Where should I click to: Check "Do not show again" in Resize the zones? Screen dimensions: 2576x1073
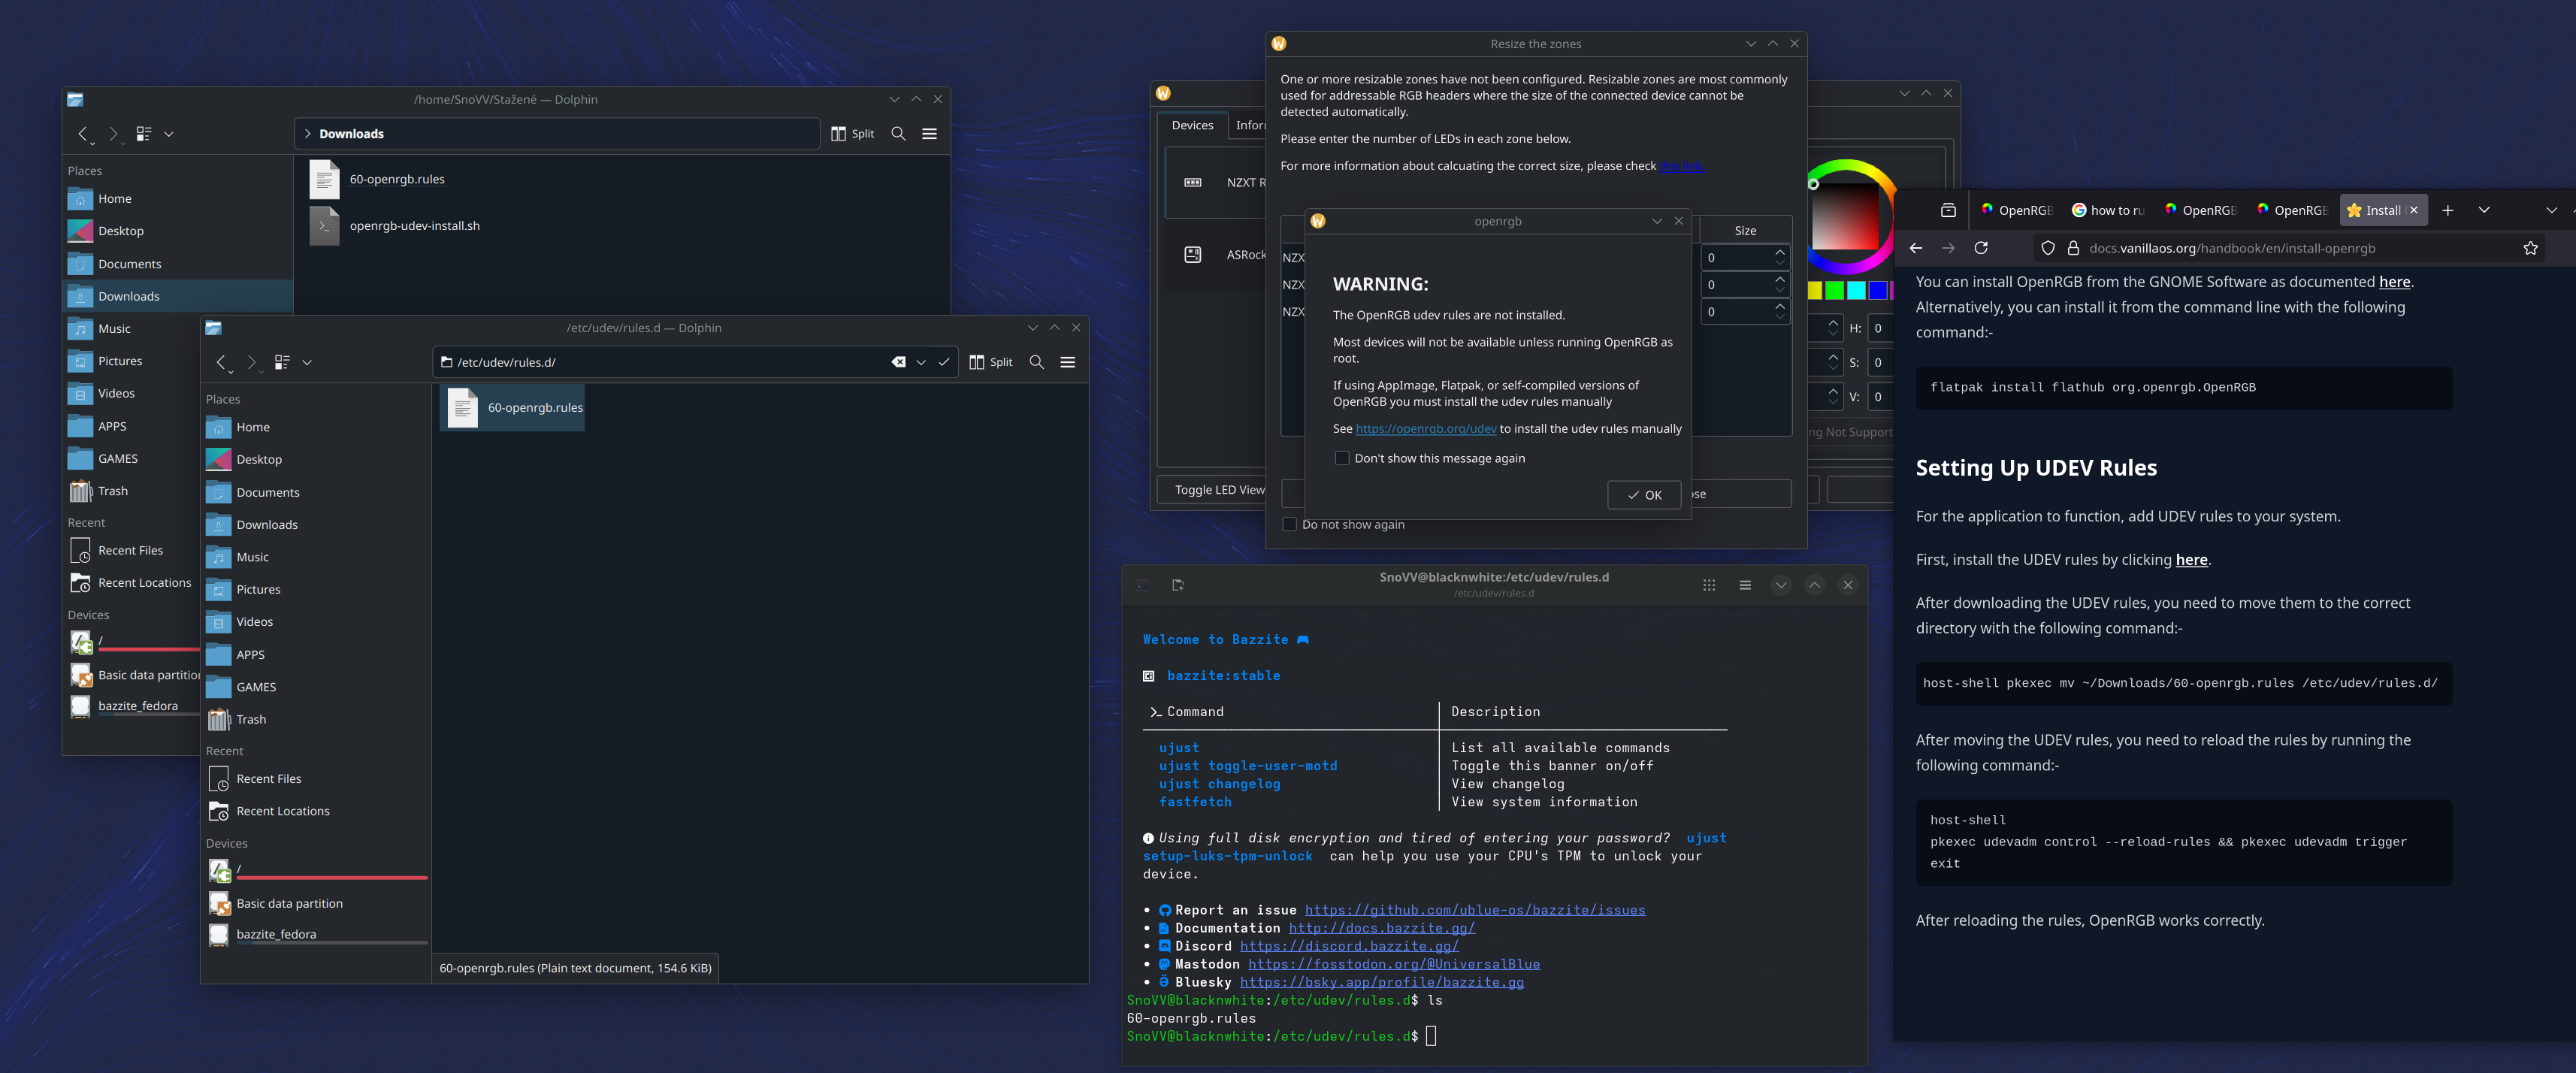click(1289, 524)
